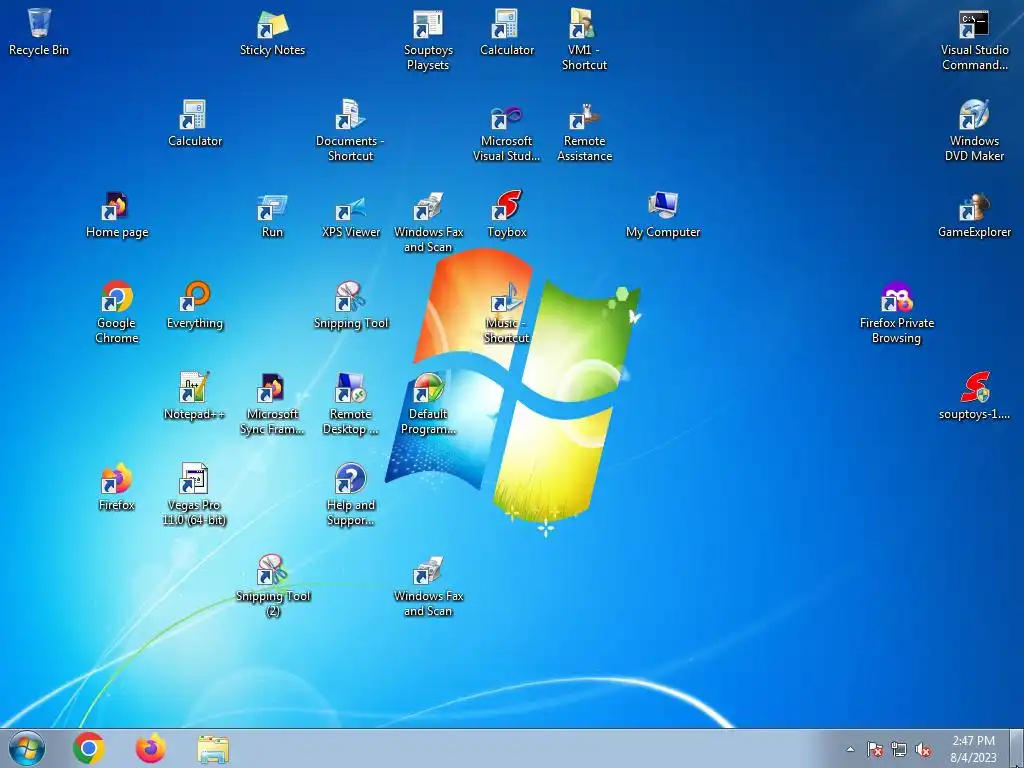Select the souptoys-1 installer icon
Viewport: 1024px width, 768px height.
(x=974, y=396)
